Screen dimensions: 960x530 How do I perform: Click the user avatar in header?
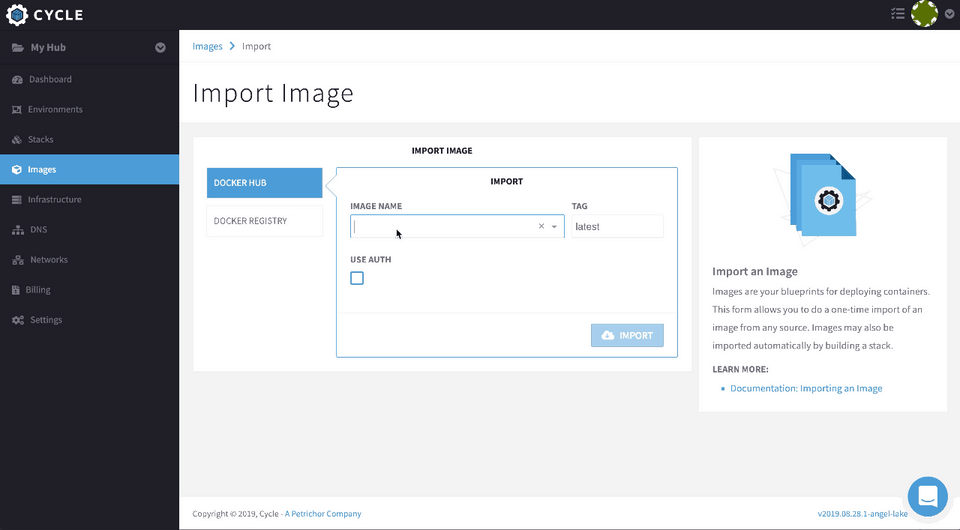(924, 13)
